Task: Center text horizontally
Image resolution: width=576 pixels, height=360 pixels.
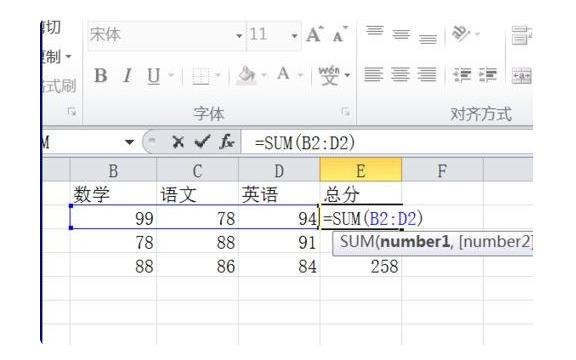Action: (400, 75)
